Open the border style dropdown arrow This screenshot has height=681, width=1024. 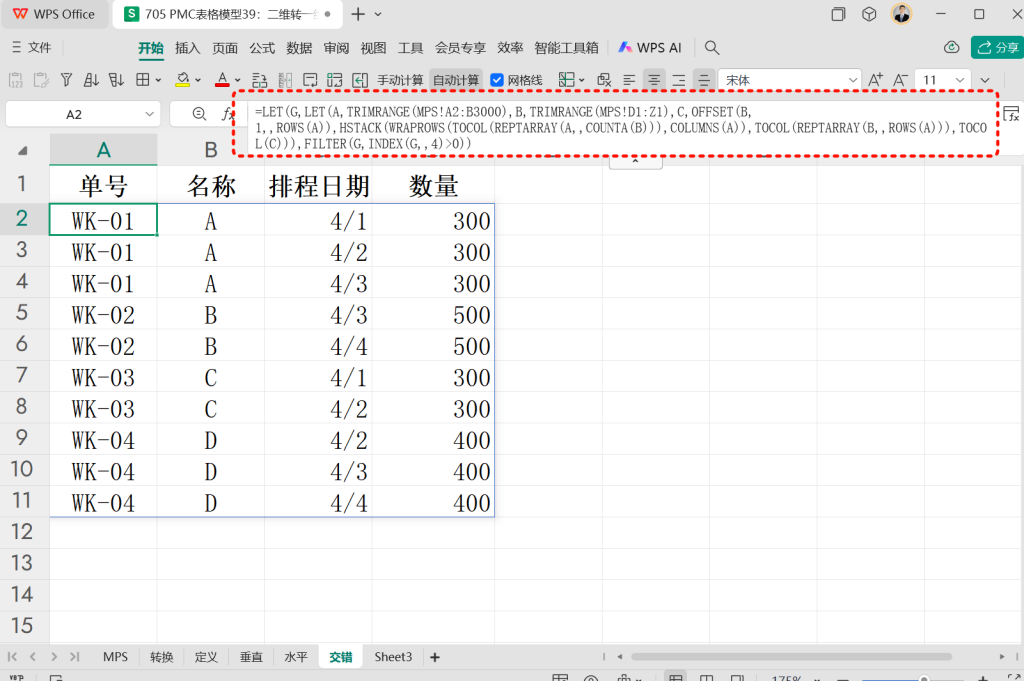coord(158,80)
